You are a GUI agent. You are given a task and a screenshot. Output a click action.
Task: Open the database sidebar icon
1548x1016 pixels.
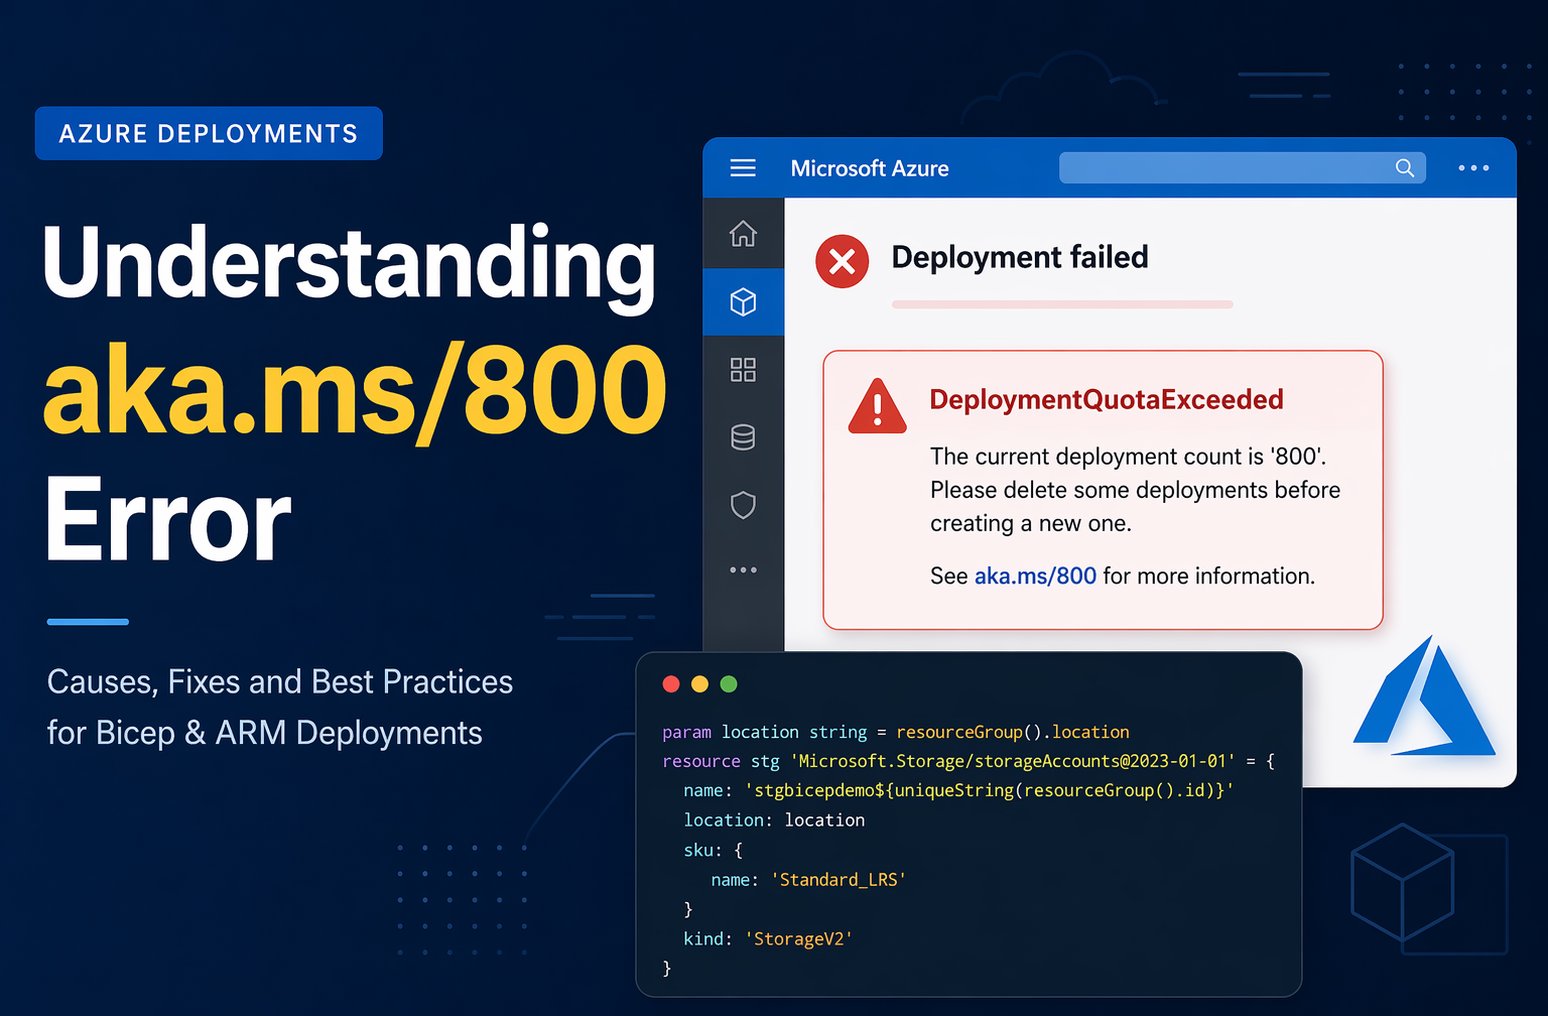(743, 438)
